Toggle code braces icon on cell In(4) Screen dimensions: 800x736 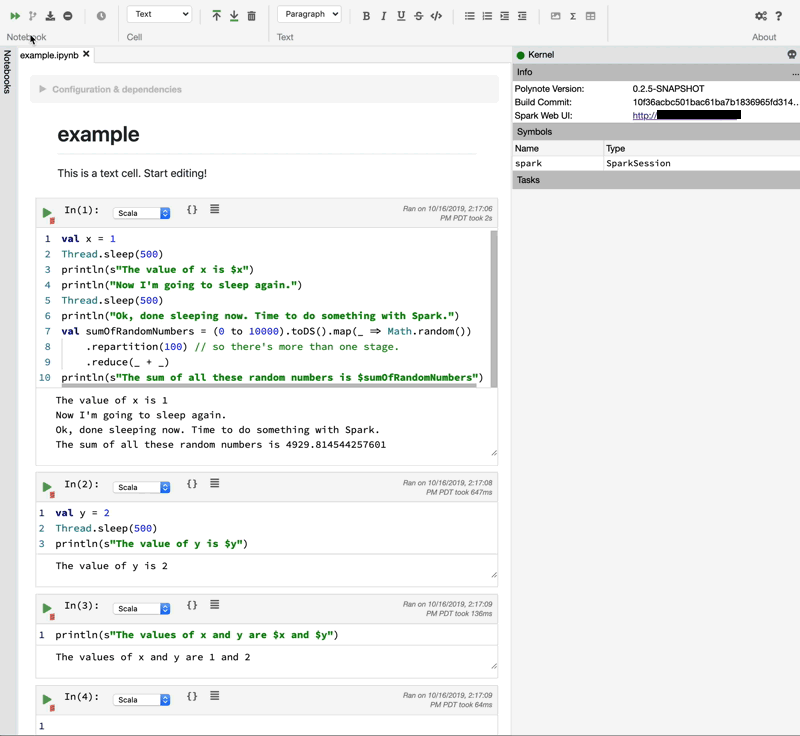coord(192,696)
